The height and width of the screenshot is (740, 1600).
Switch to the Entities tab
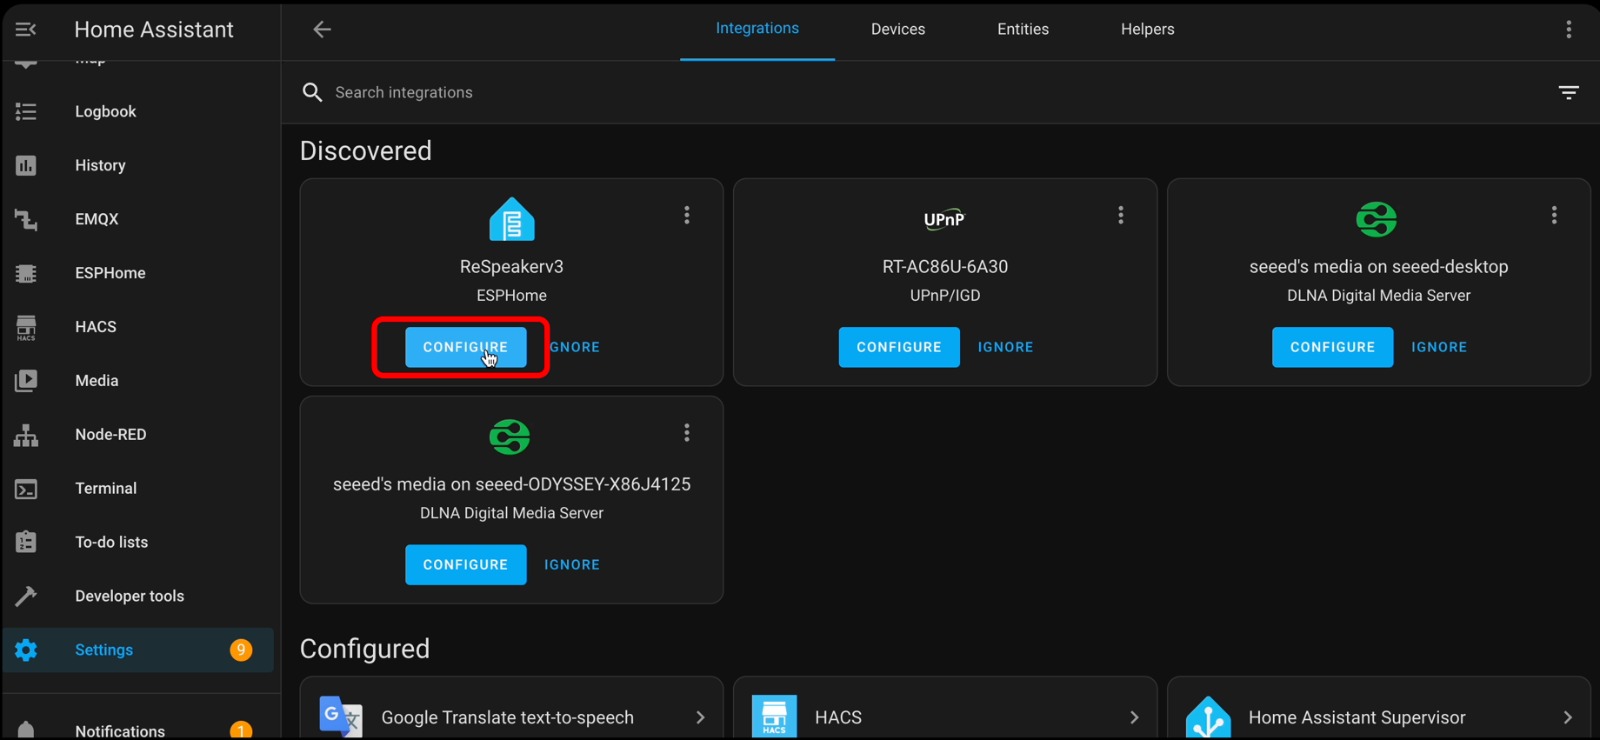click(x=1023, y=30)
